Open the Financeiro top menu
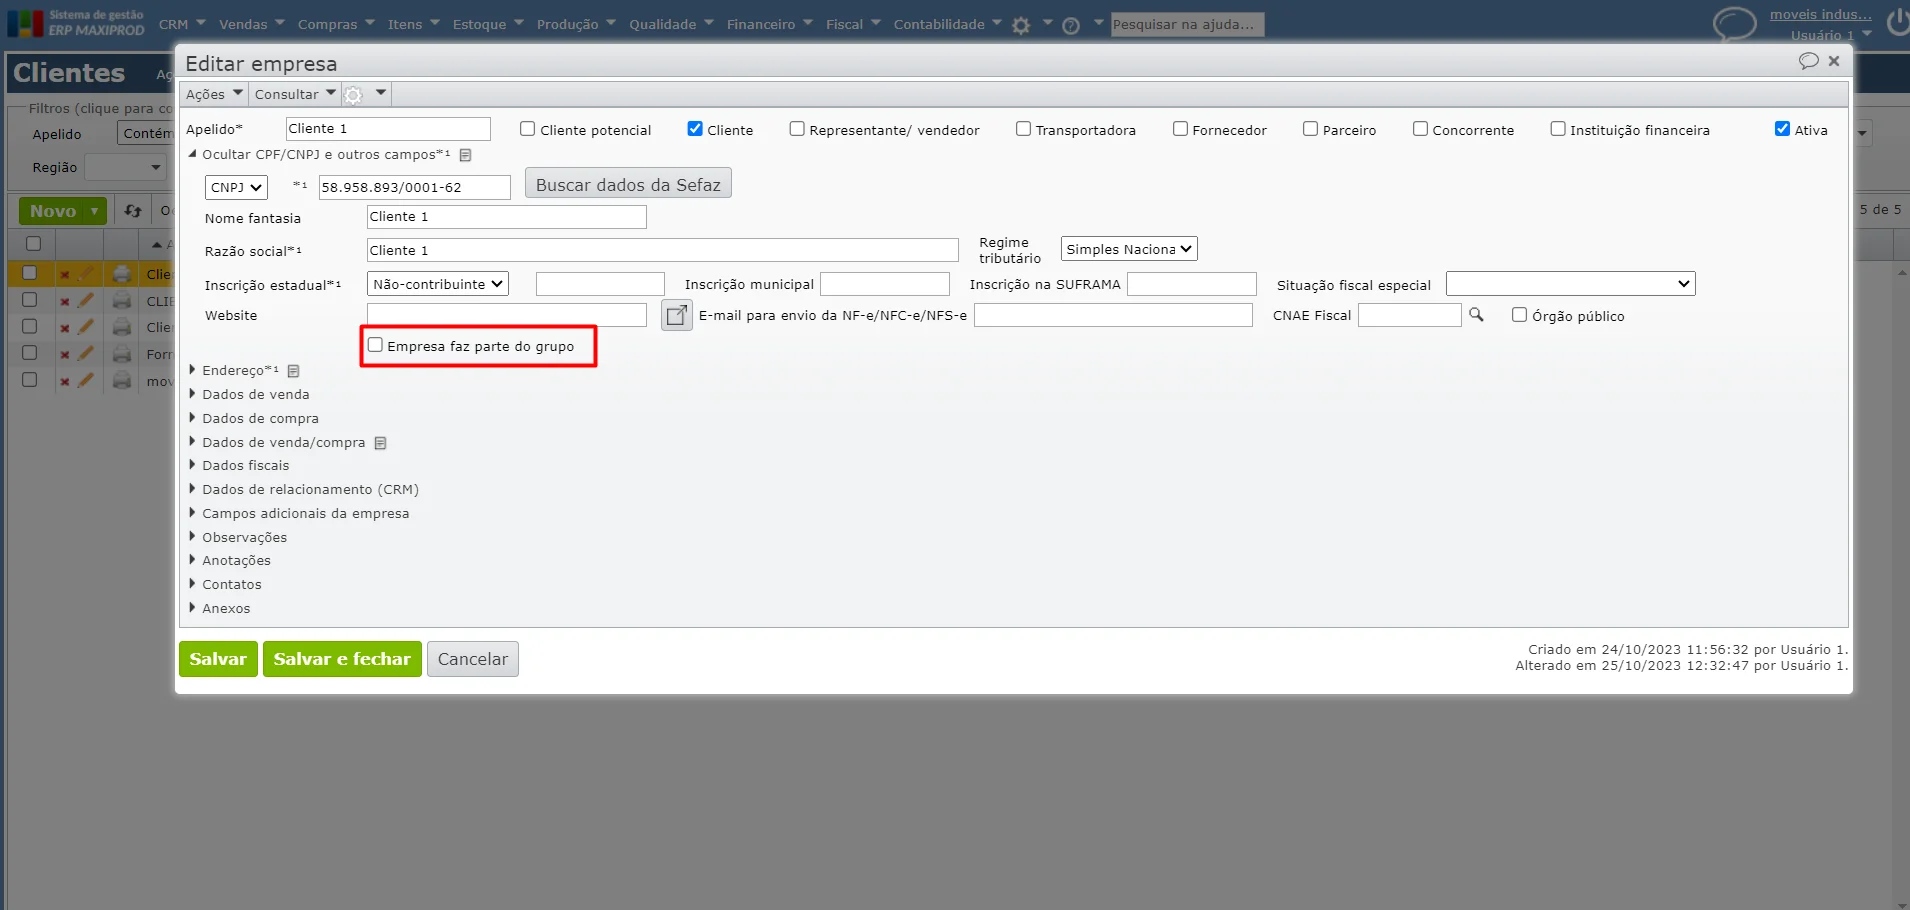This screenshot has width=1910, height=910. 770,24
